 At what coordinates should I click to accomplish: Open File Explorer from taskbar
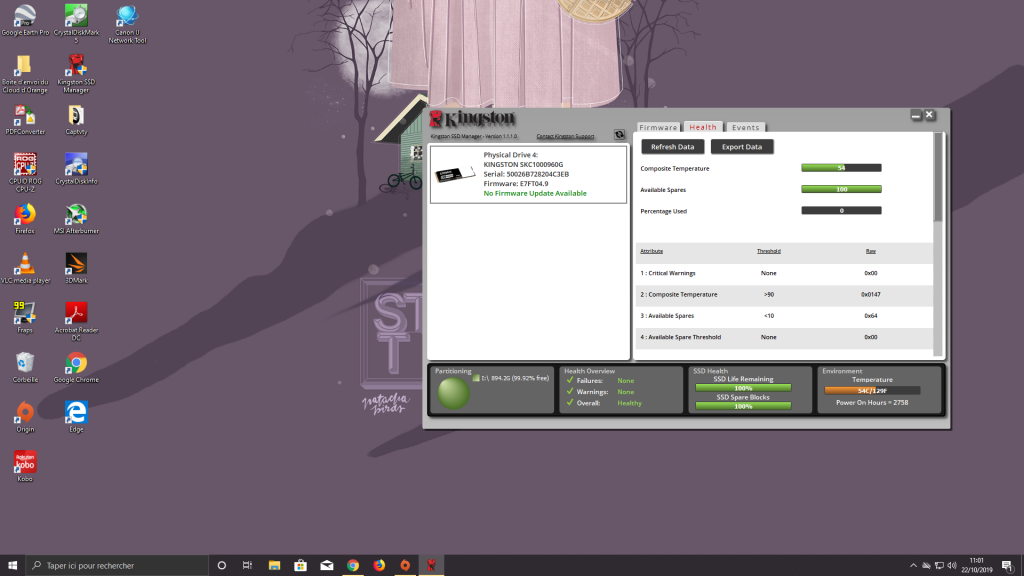(274, 565)
